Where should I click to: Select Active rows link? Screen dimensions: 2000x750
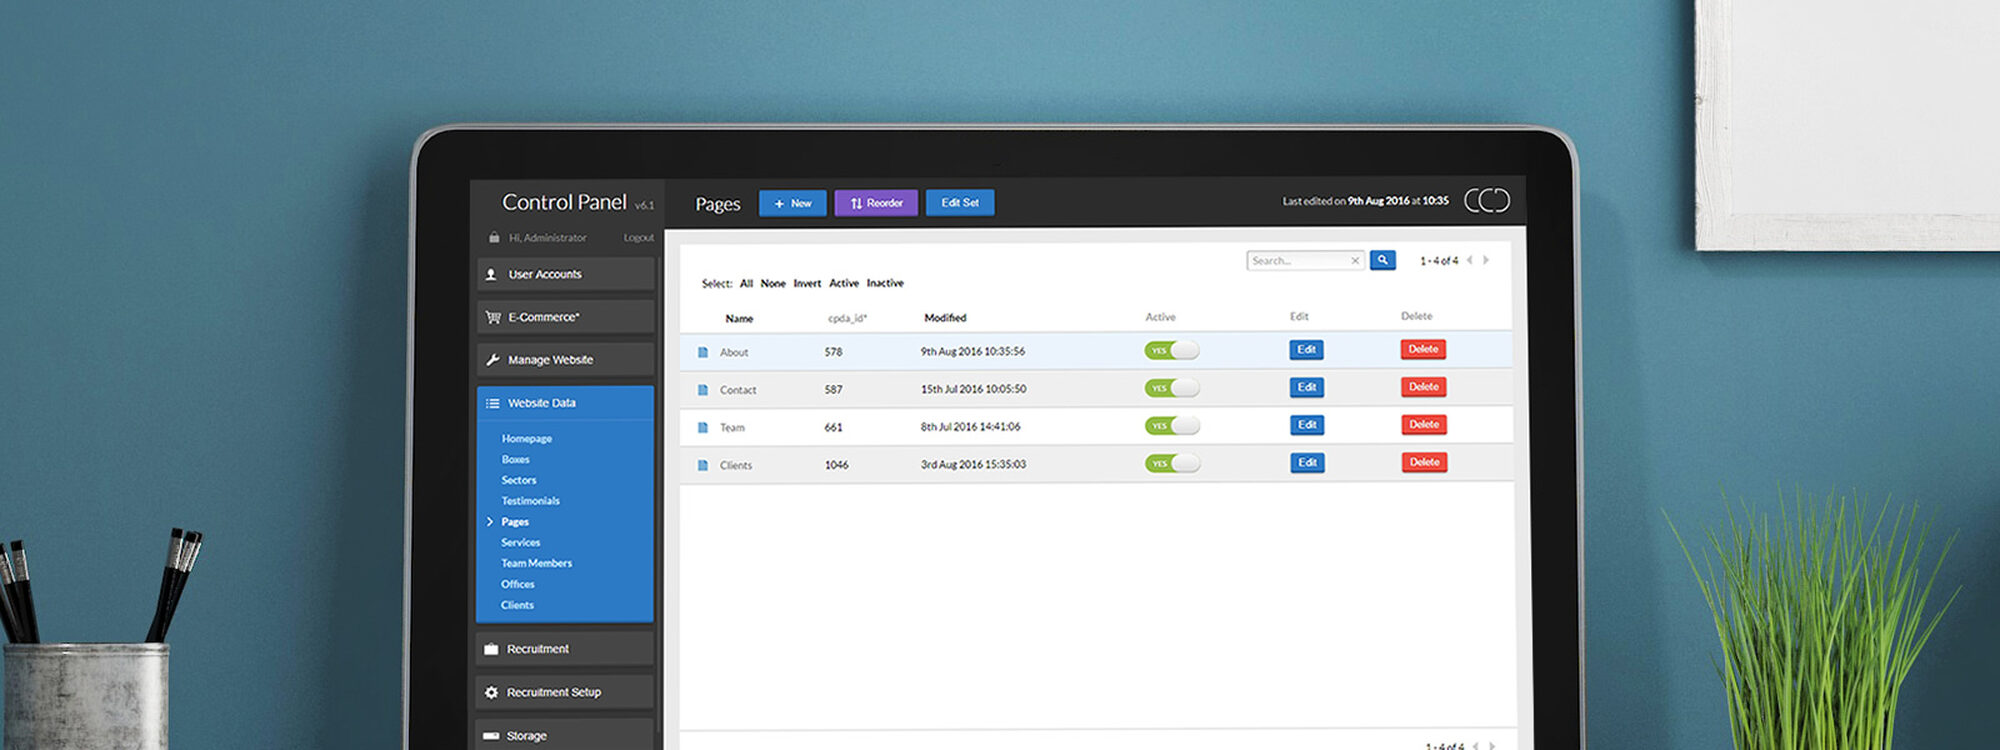coord(844,284)
